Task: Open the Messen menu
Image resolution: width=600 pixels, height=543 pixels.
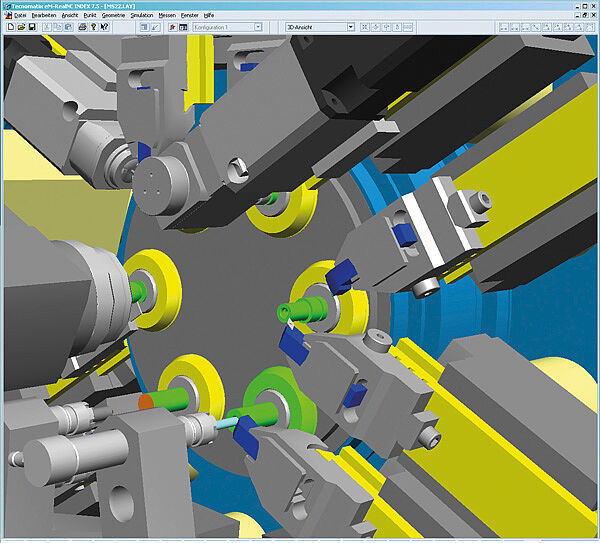Action: [167, 16]
